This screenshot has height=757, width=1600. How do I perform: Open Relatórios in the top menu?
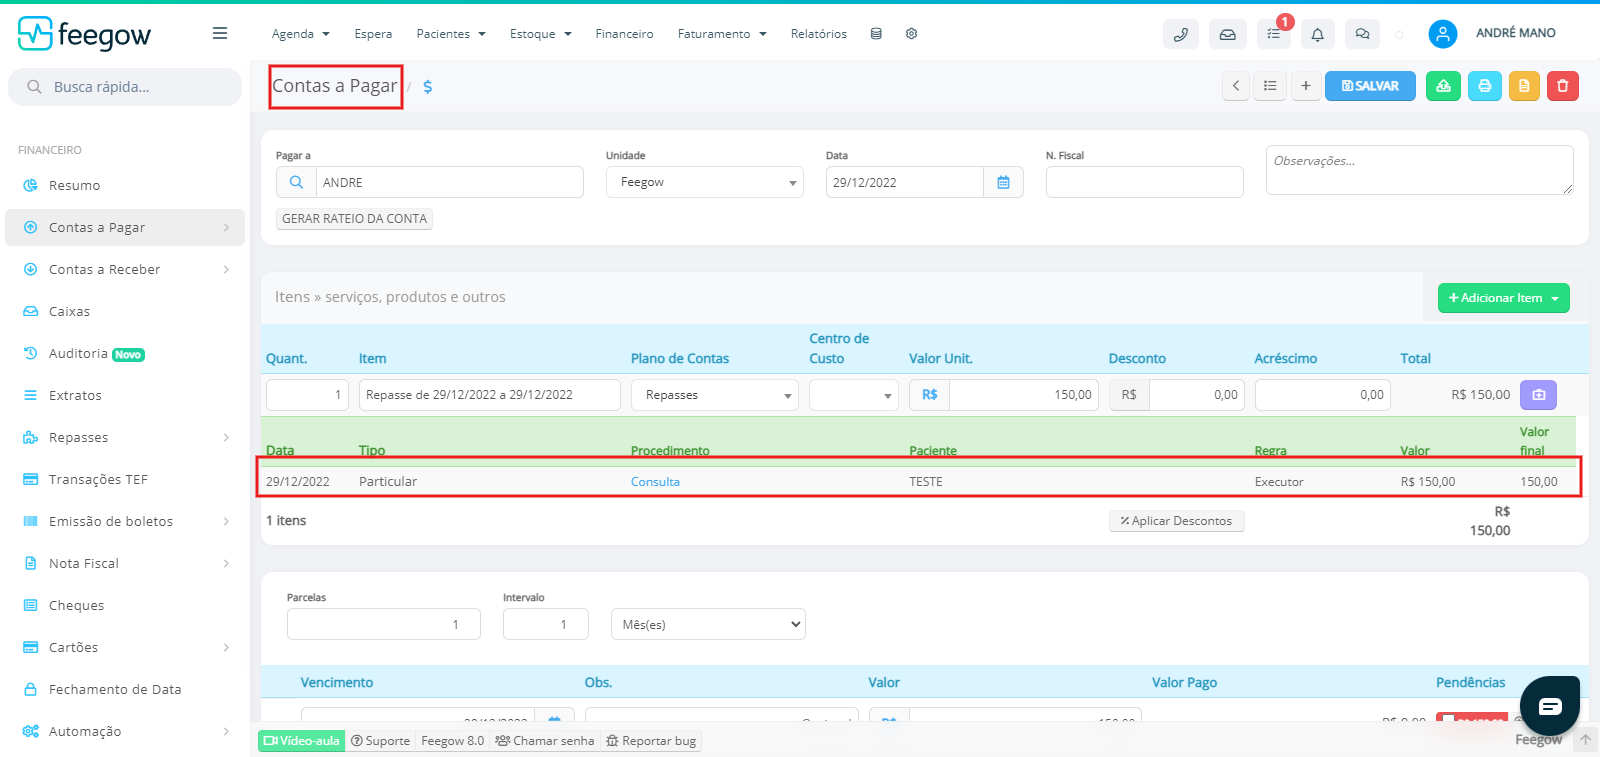click(x=818, y=34)
